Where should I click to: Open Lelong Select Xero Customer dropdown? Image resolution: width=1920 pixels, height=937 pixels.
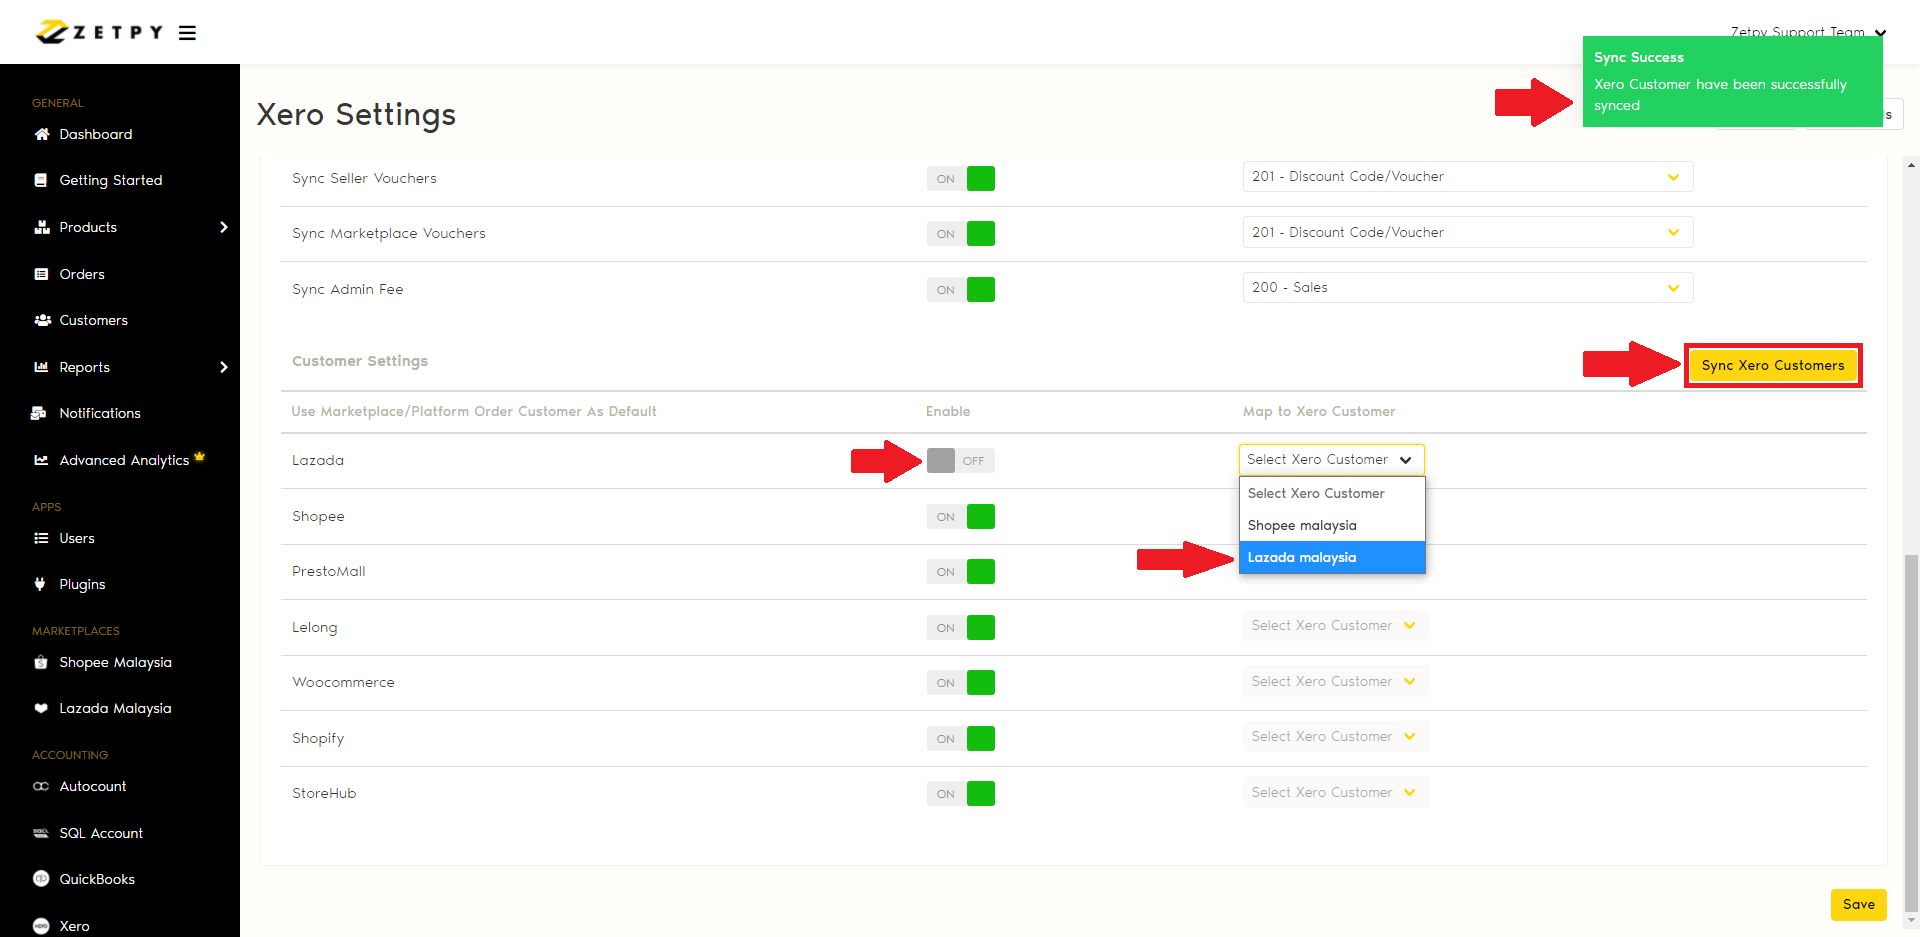click(x=1335, y=626)
